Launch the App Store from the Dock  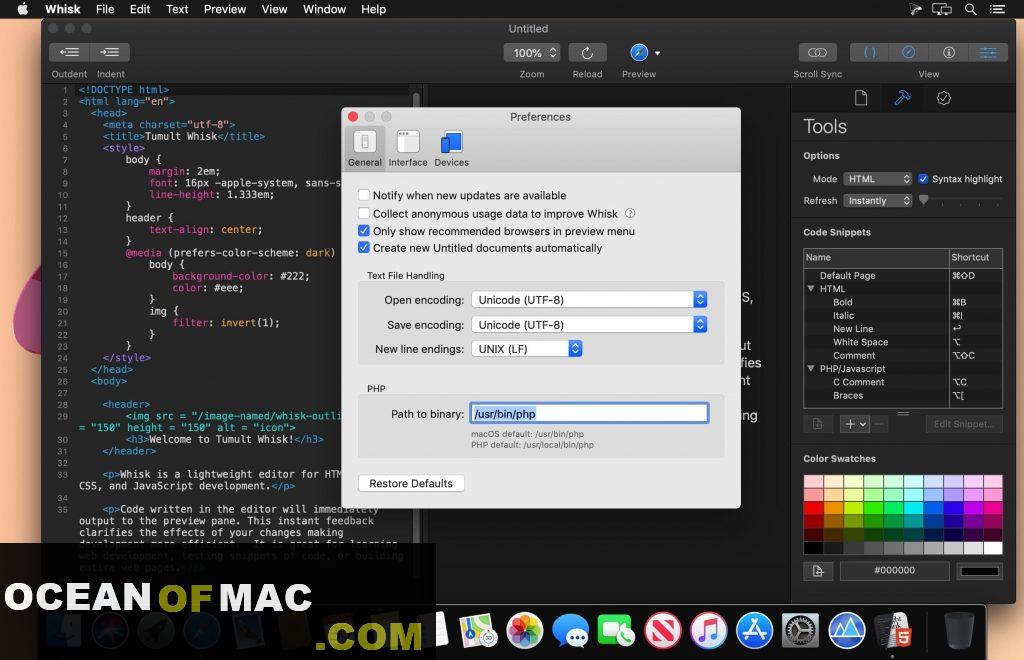coord(754,631)
